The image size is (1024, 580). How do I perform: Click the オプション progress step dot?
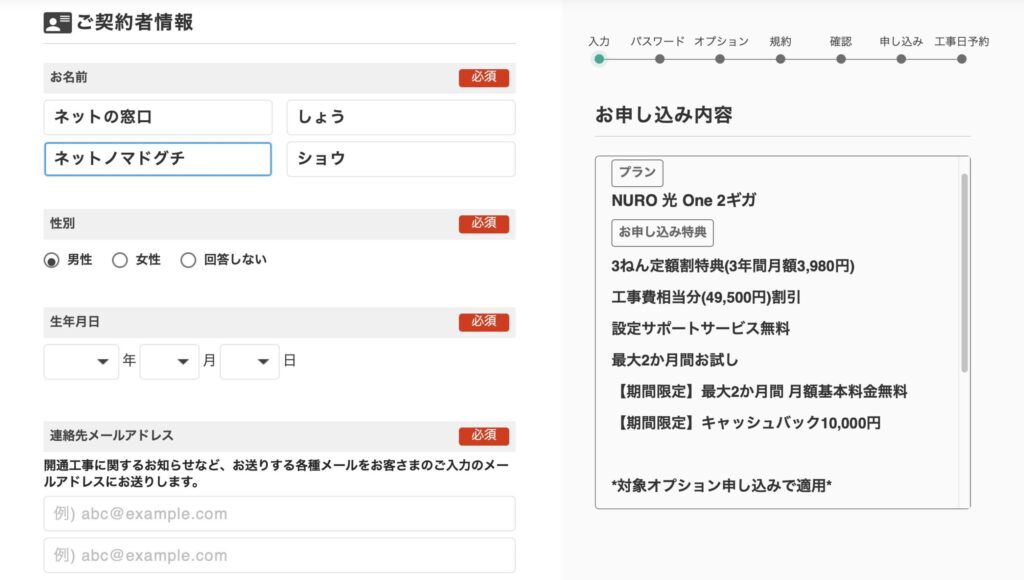coord(720,59)
